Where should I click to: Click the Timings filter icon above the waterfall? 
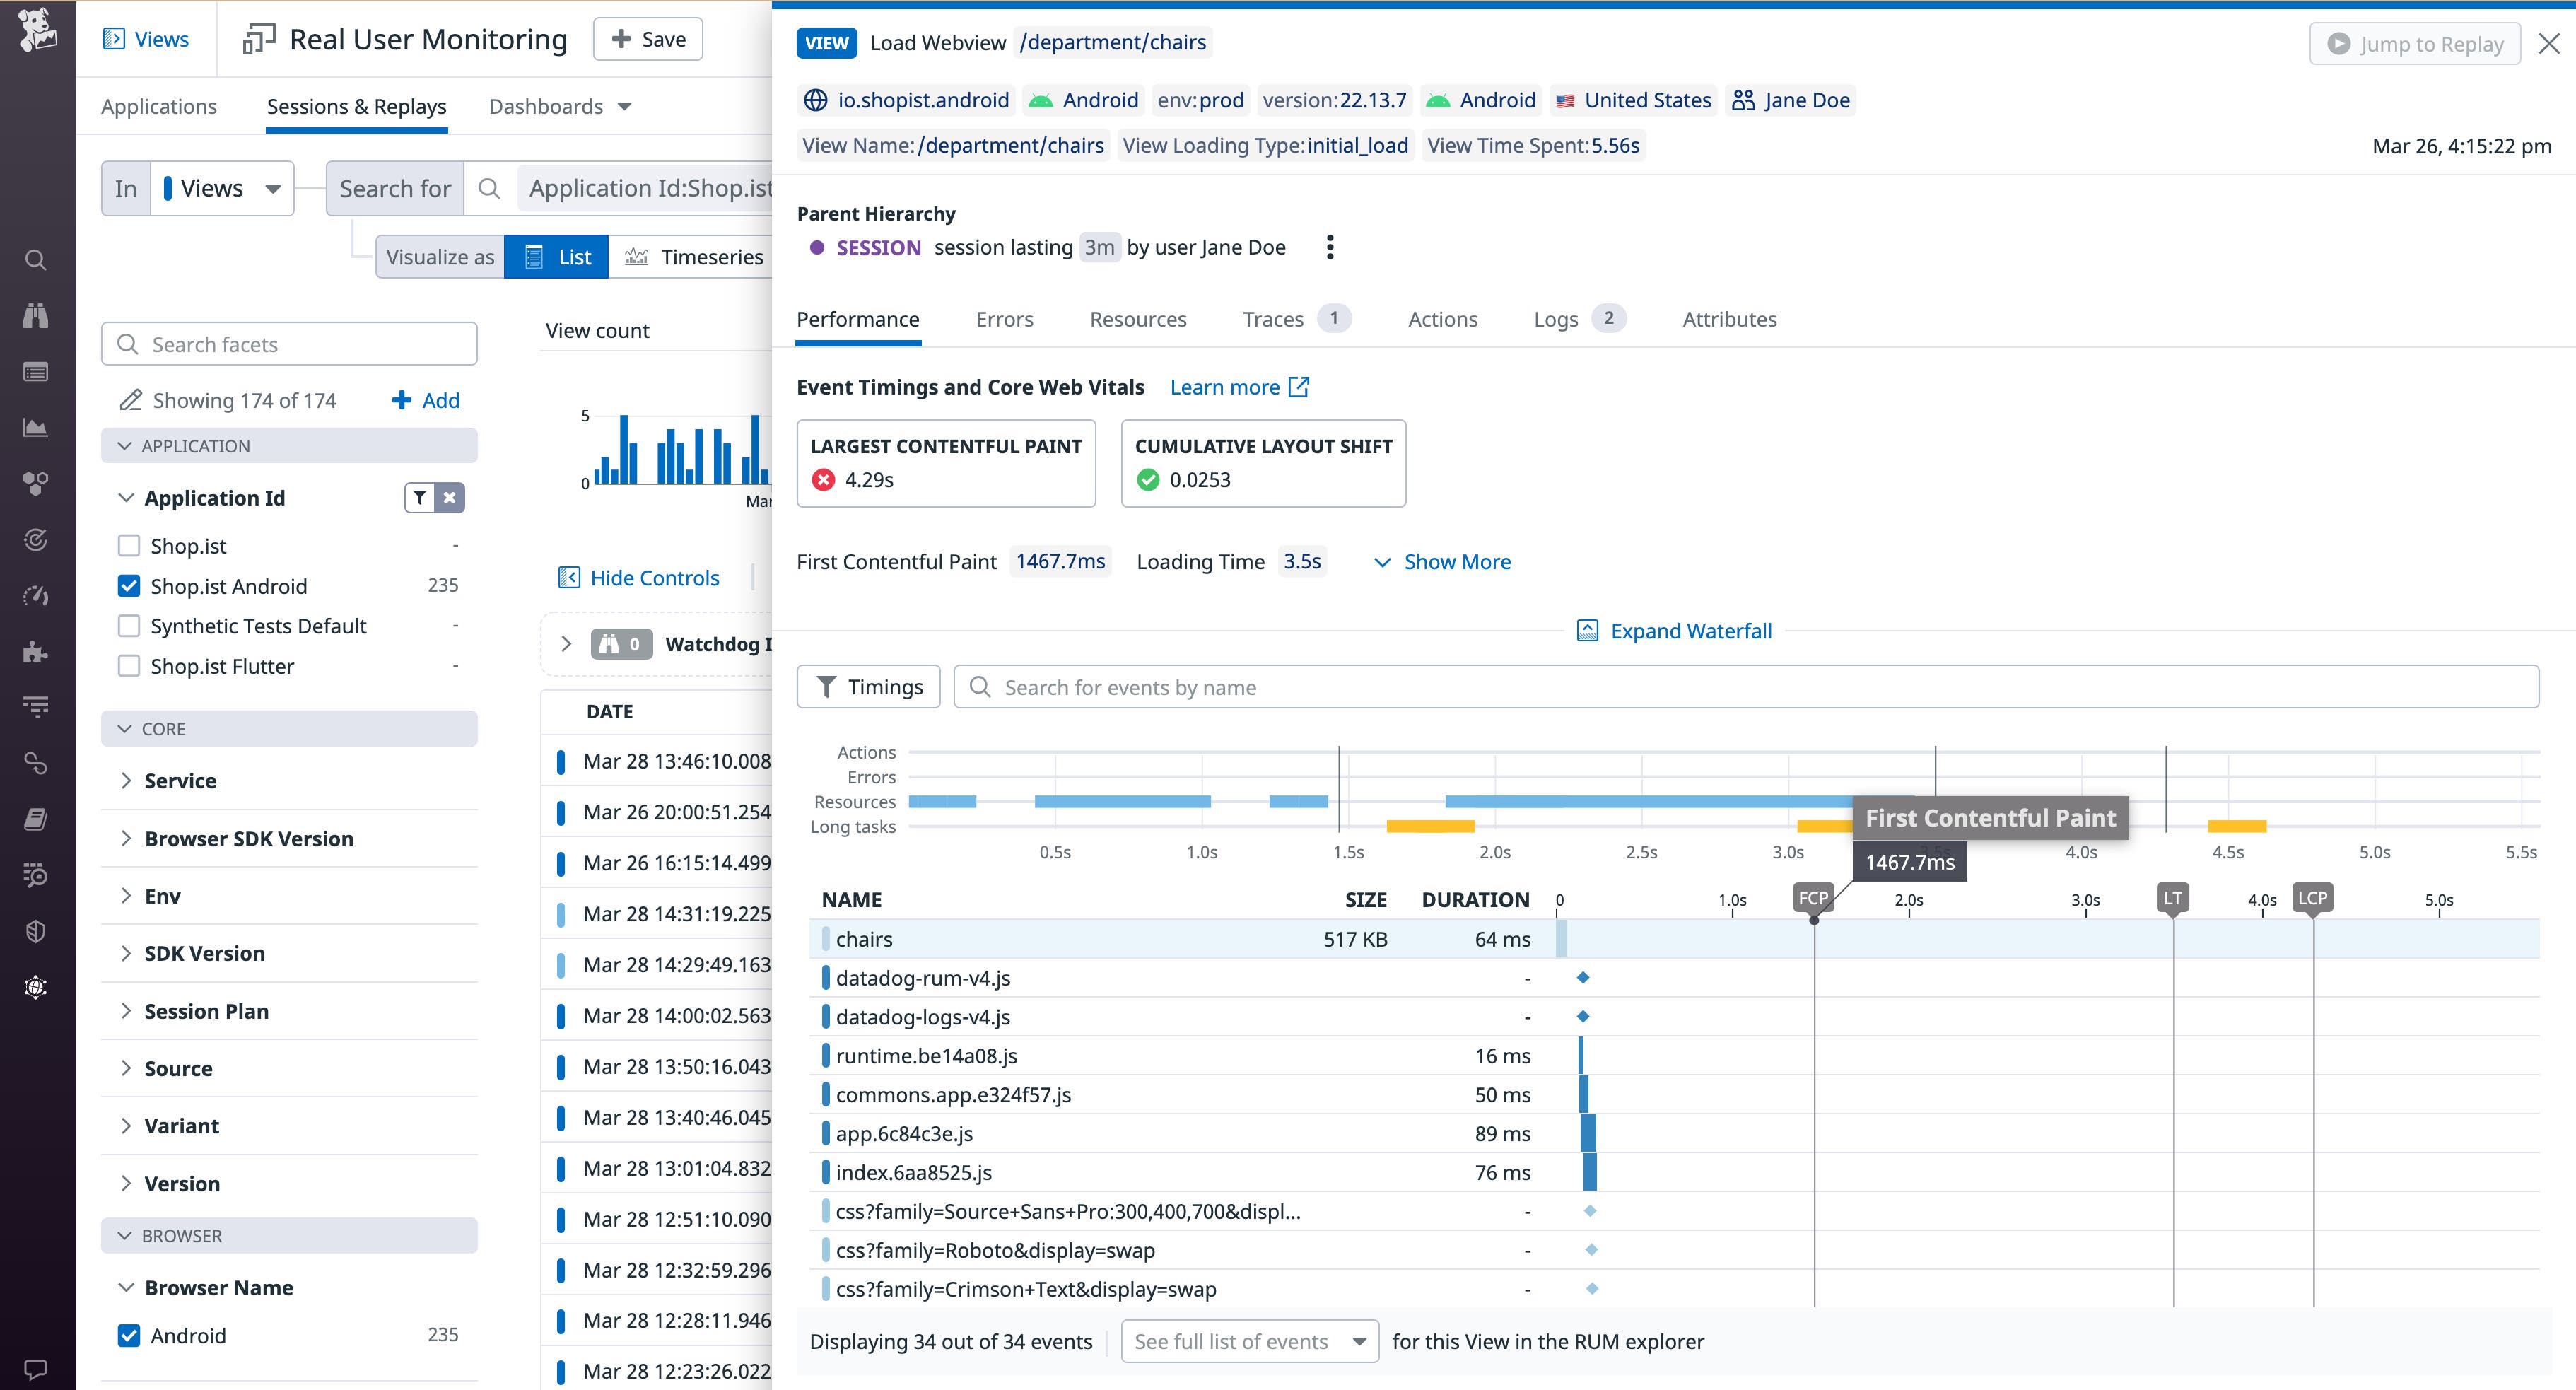tap(827, 686)
